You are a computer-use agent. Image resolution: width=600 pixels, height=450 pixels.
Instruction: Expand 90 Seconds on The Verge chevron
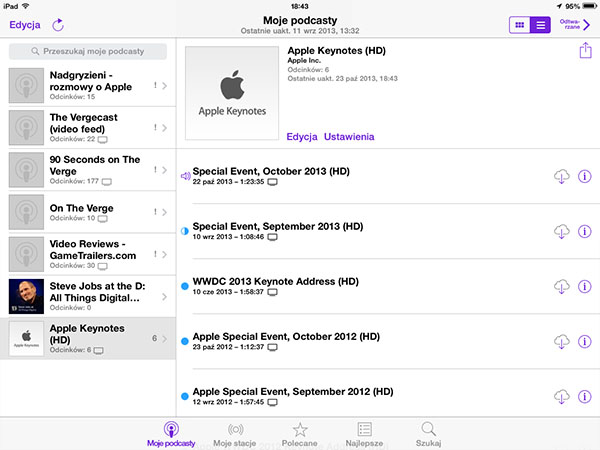pyautogui.click(x=165, y=170)
